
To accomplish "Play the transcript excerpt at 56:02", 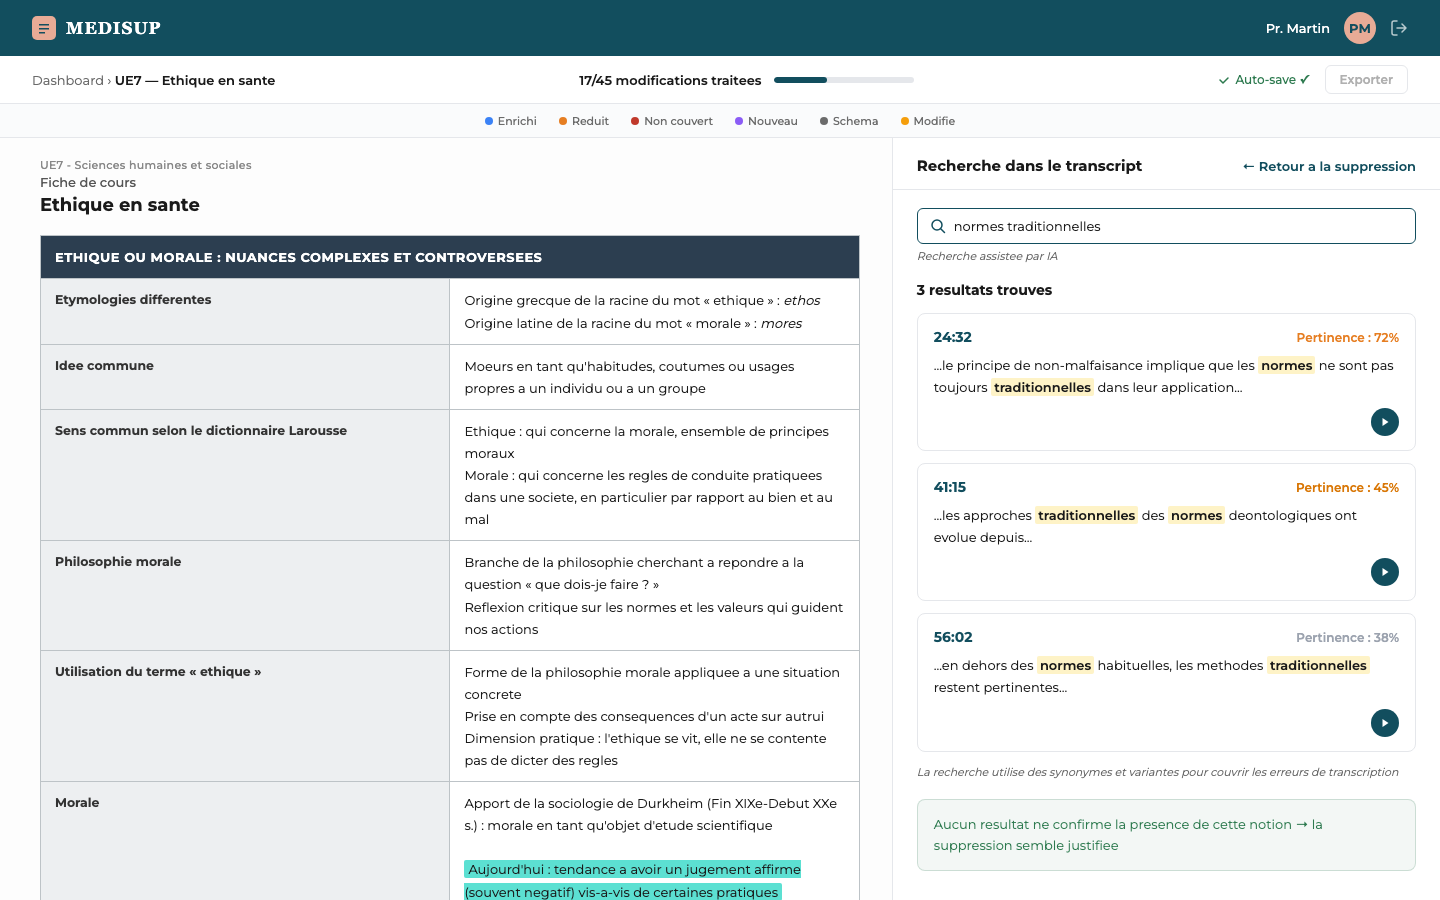I will coord(1385,723).
